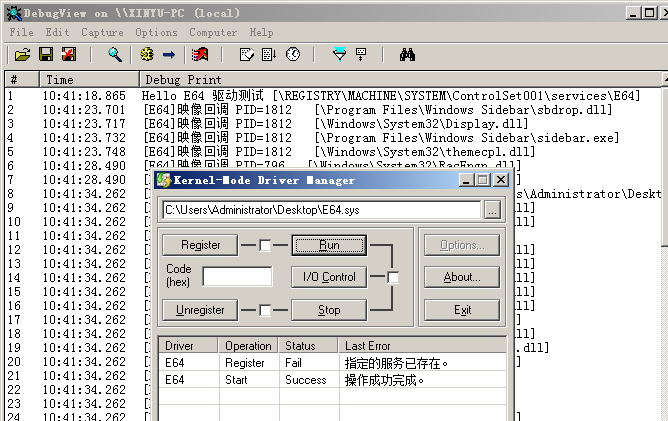Click the Open file toolbar icon

point(21,54)
